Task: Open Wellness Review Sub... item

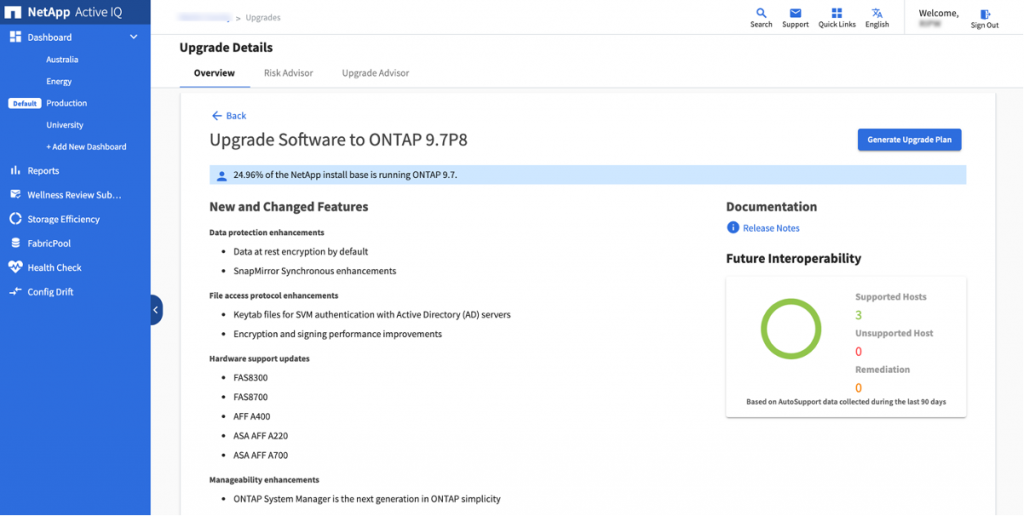Action: 74,195
